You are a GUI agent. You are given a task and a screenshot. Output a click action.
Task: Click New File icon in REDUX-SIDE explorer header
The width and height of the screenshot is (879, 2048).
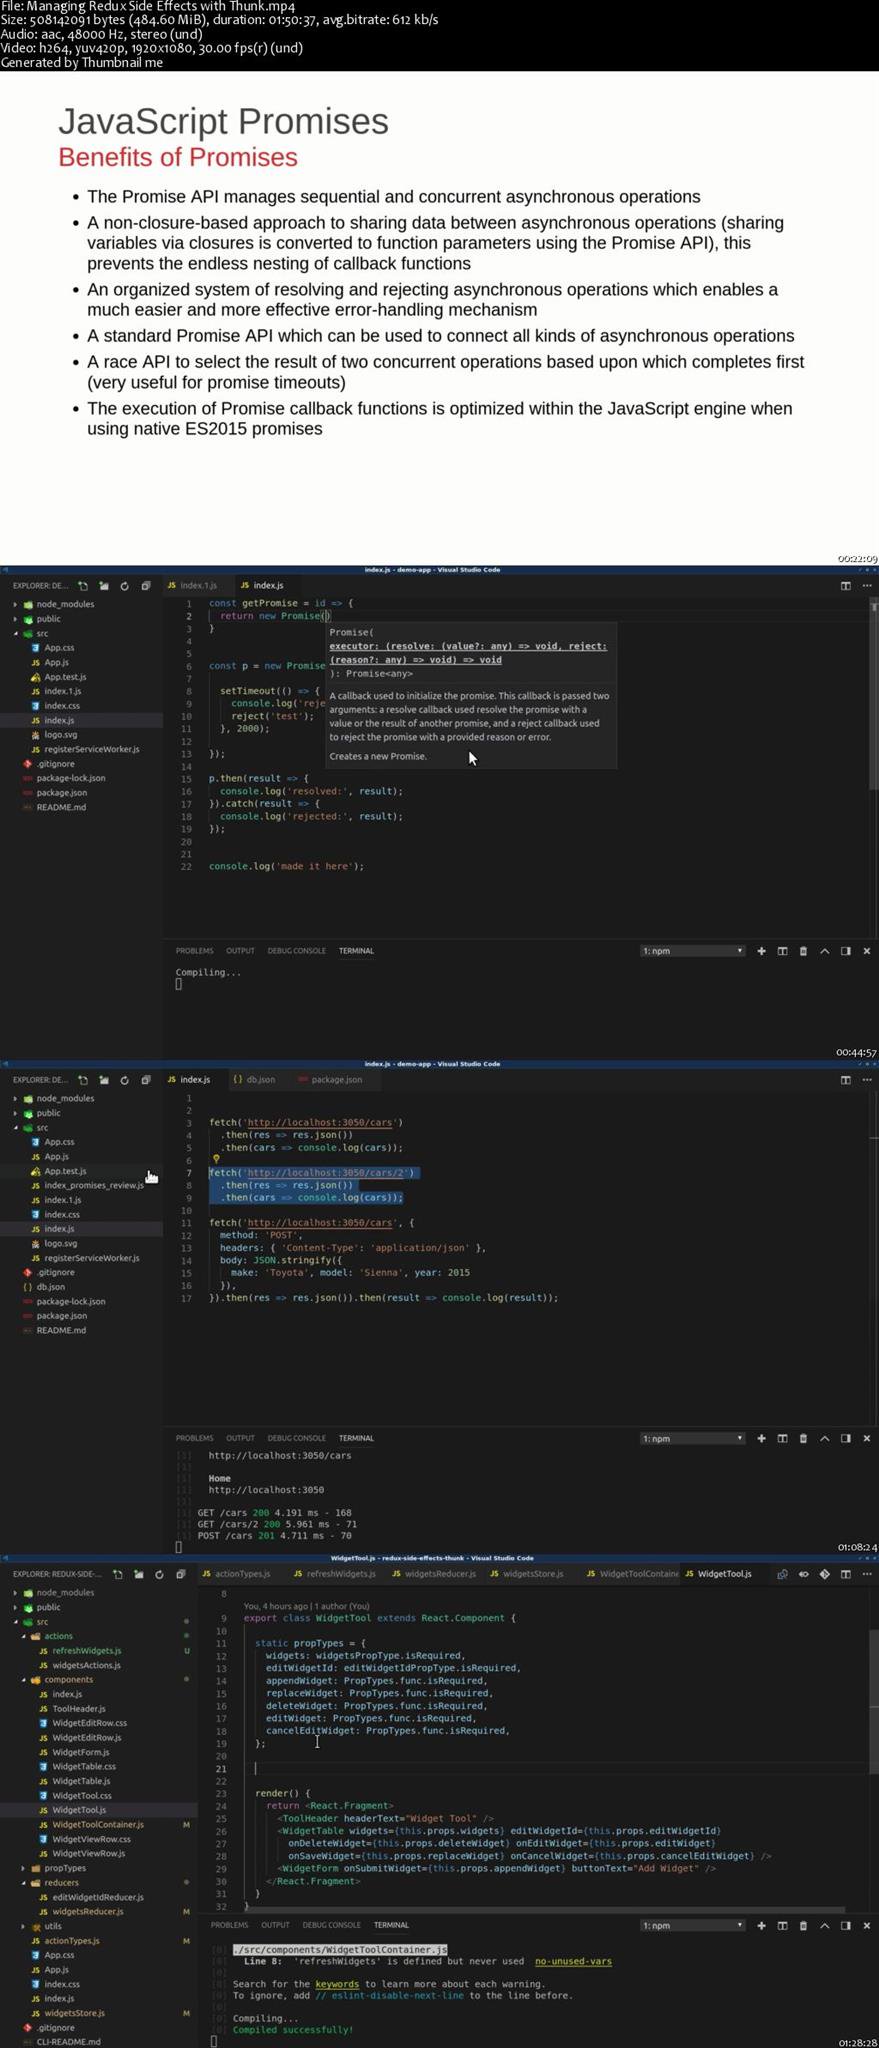(x=118, y=1574)
